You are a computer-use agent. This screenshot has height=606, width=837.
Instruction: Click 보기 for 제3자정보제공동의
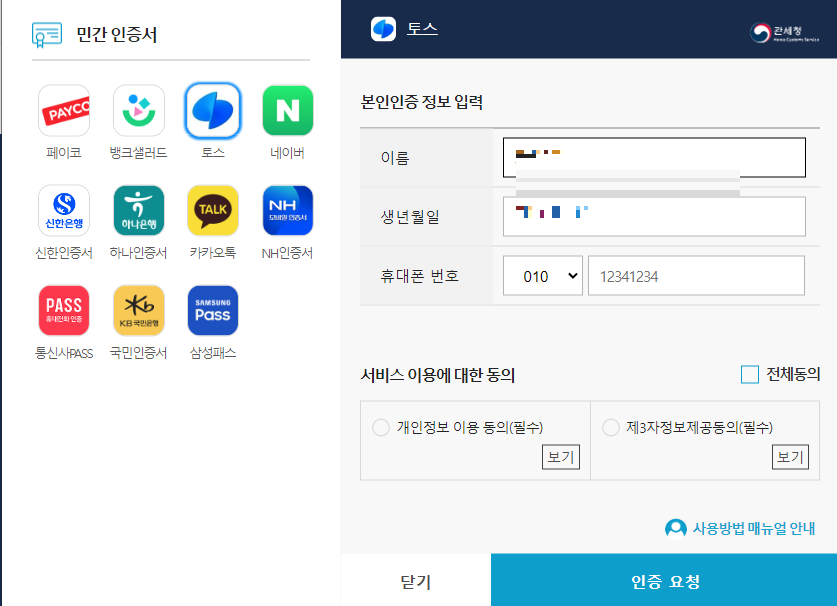(x=790, y=457)
